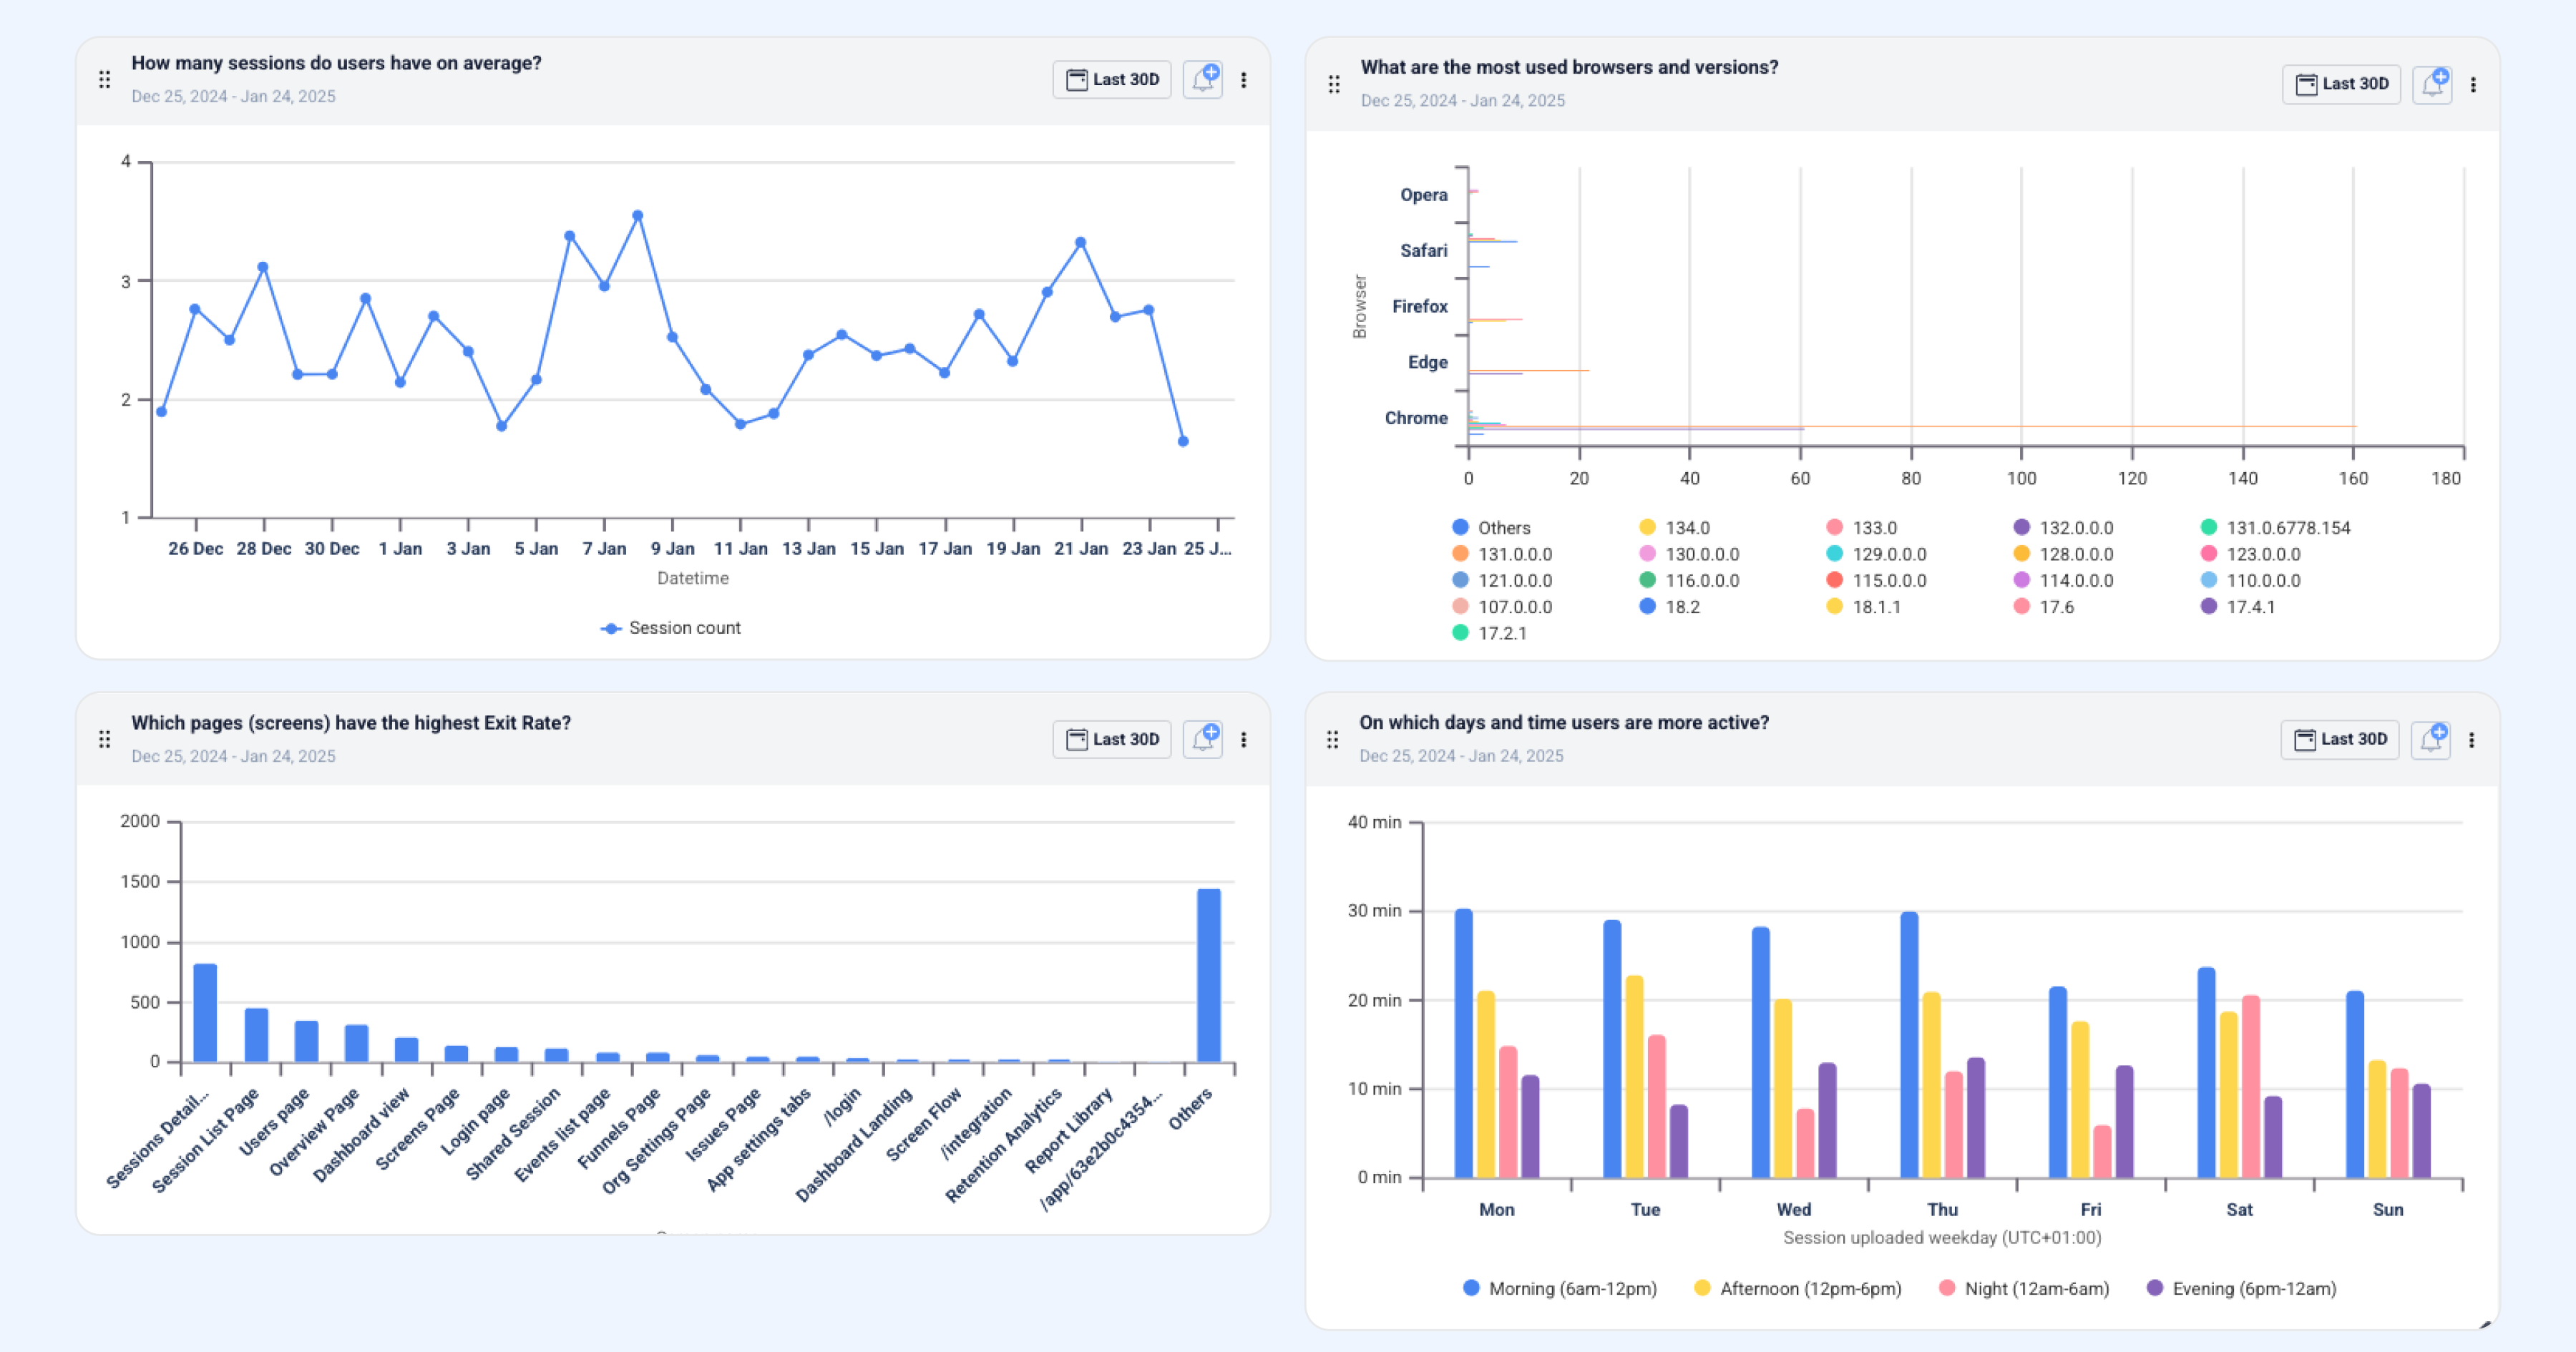Click alert bell on days and time card
The width and height of the screenshot is (2576, 1352).
pyautogui.click(x=2430, y=739)
